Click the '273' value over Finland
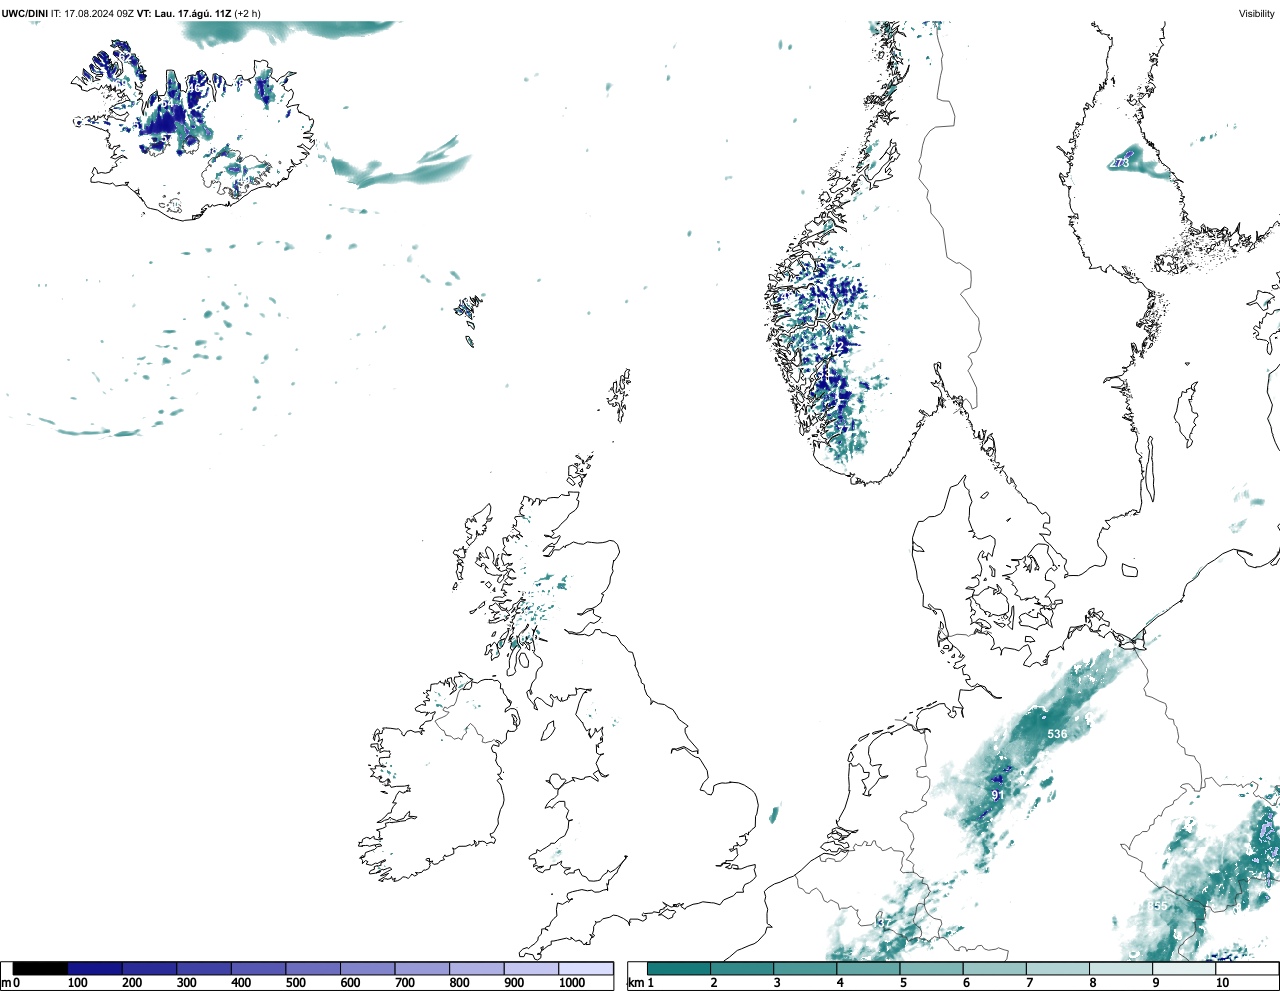The image size is (1280, 991). 1120,163
